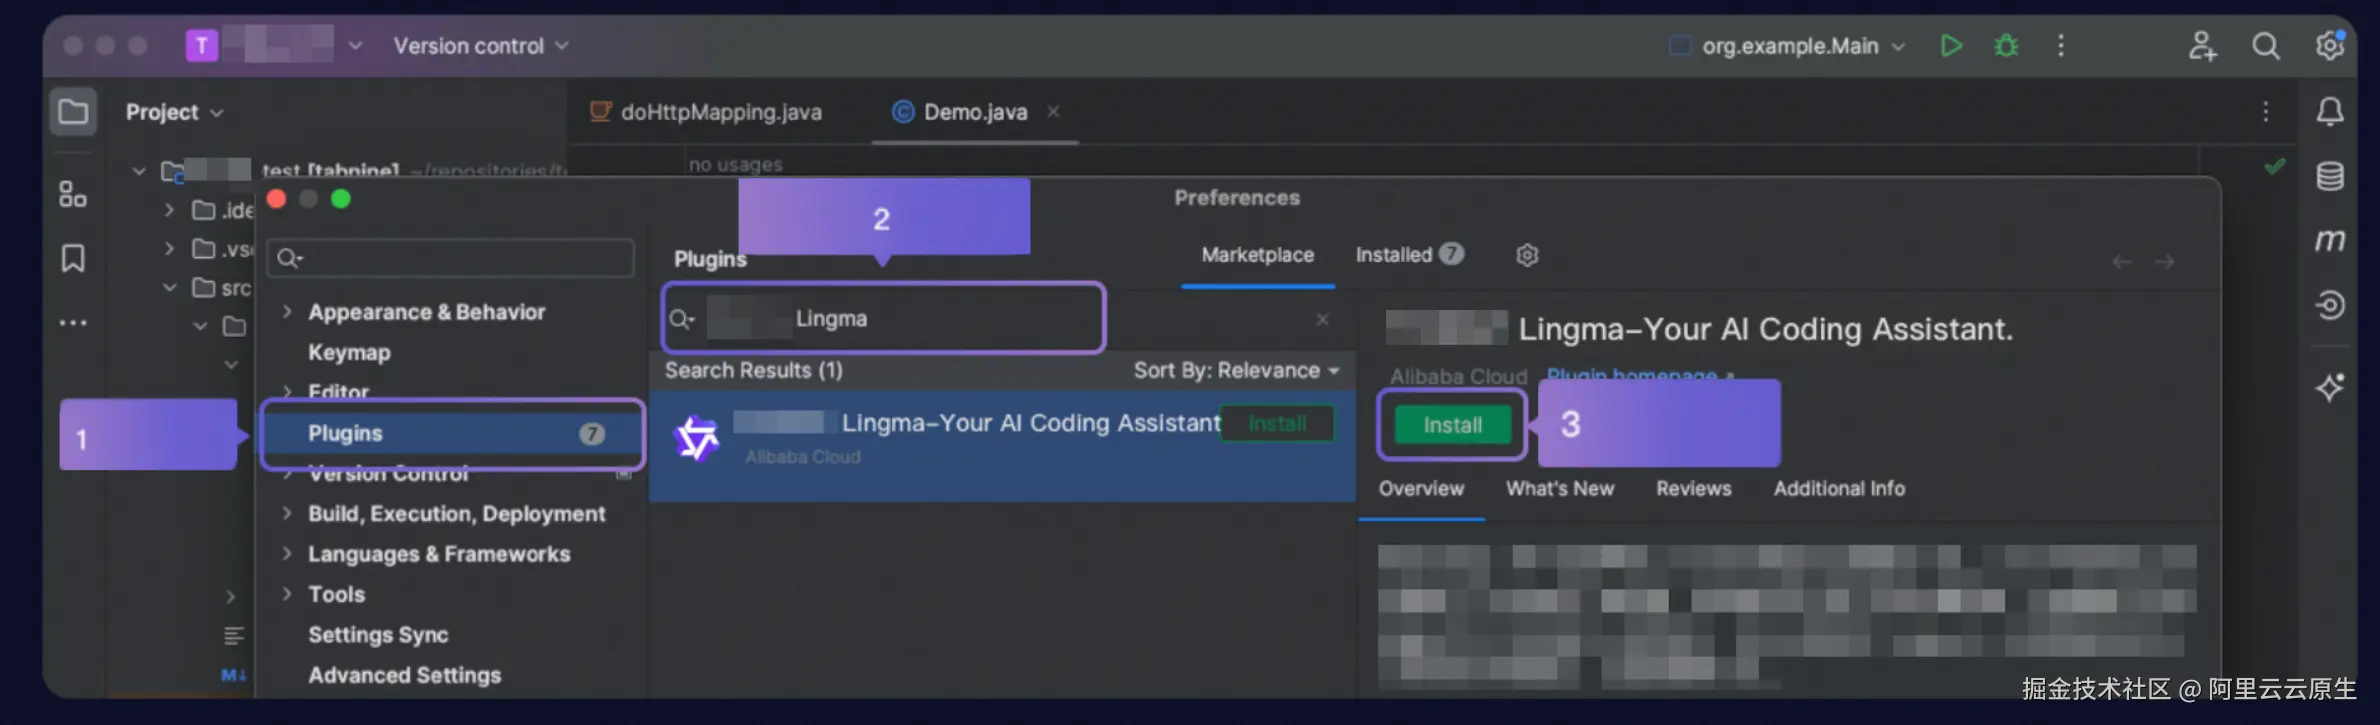Show more tool windows ellipsis in left sidebar
The width and height of the screenshot is (2380, 725).
coord(73,323)
